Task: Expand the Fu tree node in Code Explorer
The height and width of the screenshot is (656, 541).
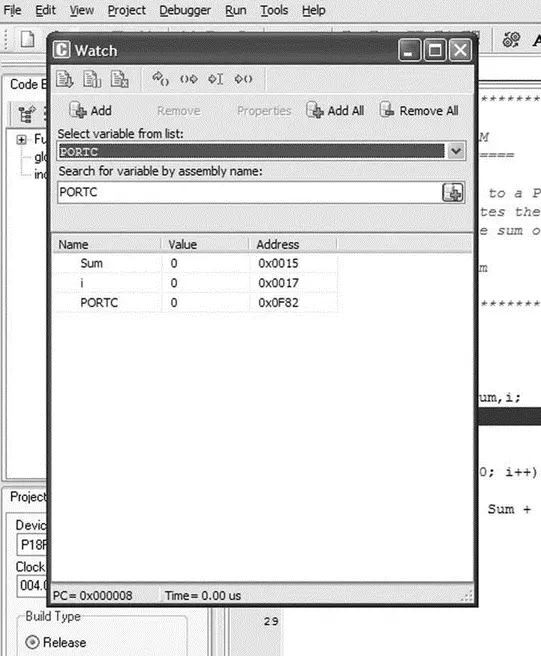Action: [22, 139]
